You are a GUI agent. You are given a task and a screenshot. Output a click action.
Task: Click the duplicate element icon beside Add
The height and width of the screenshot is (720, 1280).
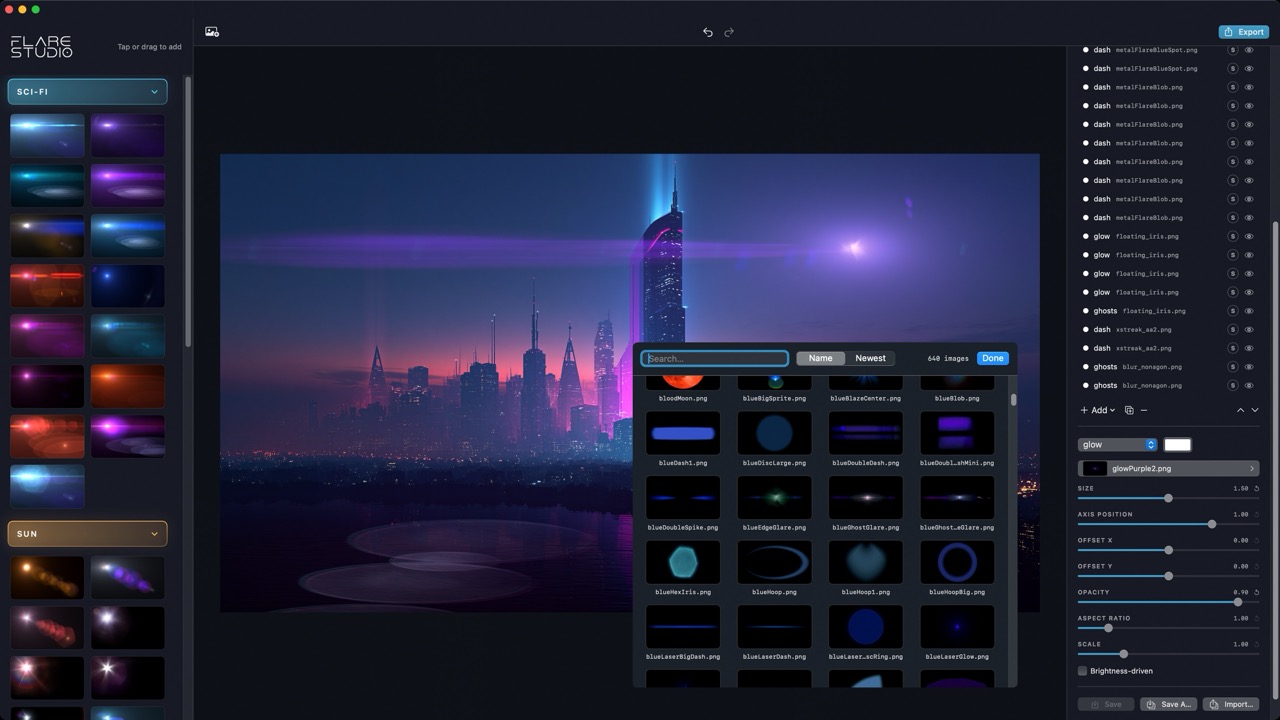point(1129,410)
